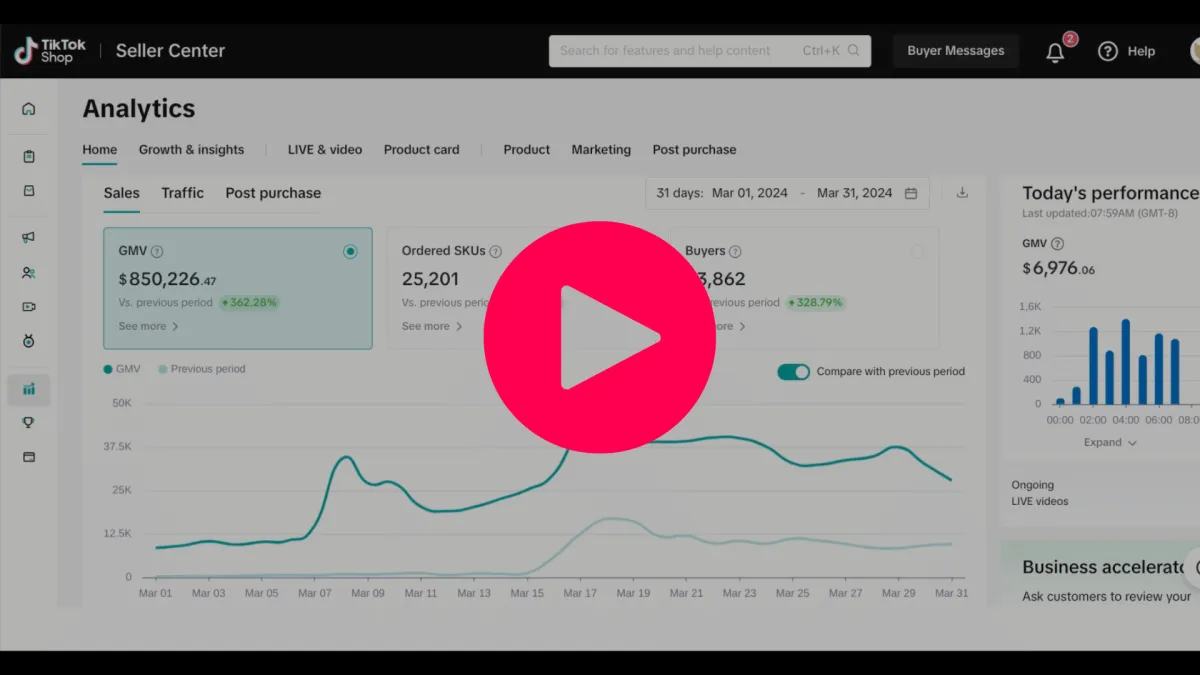Switch to the Product tab

527,150
